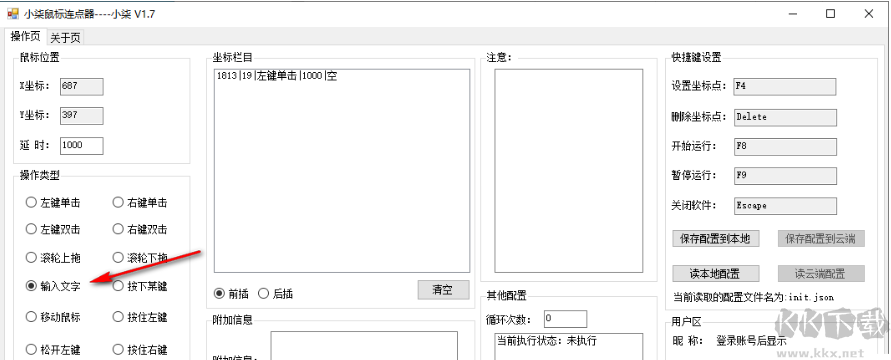Choose the 按住右键 option

140,349
